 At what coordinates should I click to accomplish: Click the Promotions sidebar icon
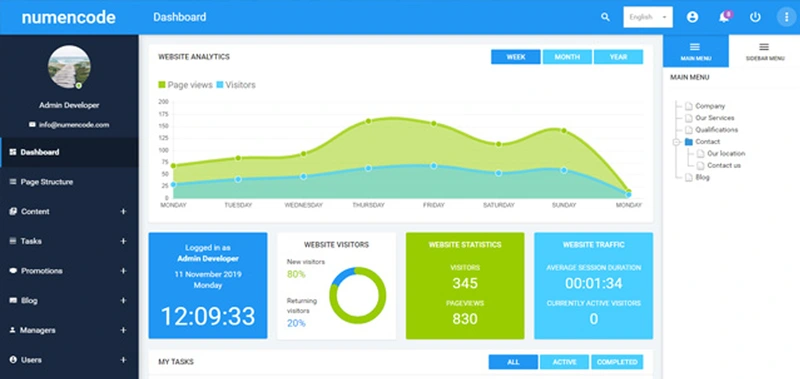[x=13, y=271]
